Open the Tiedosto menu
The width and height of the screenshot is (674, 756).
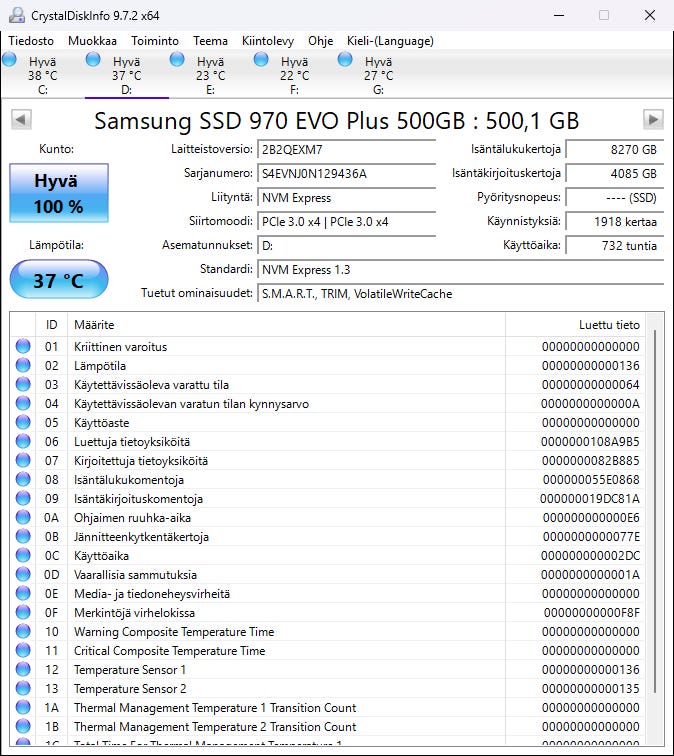[33, 41]
